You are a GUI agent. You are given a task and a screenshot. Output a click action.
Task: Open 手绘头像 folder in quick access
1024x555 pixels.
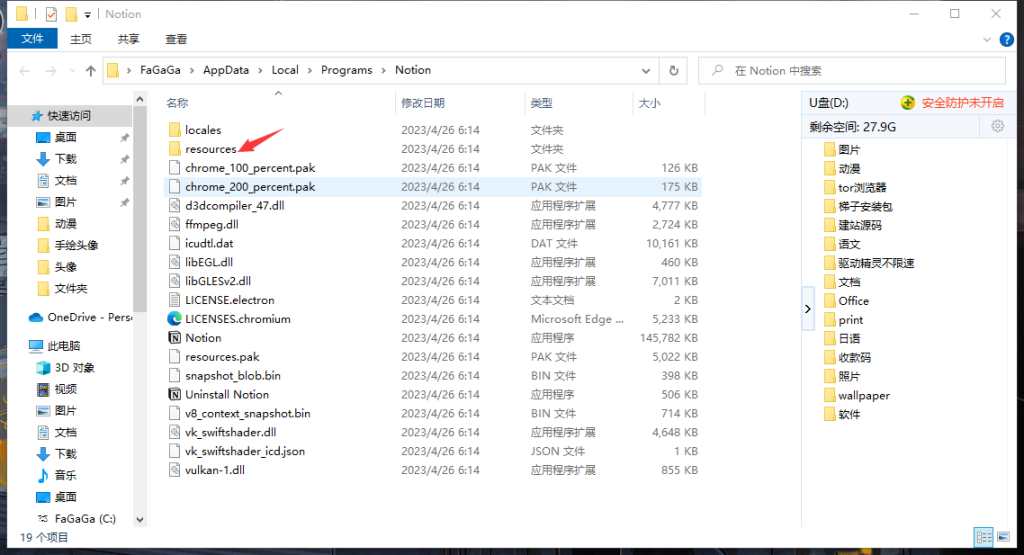click(x=68, y=246)
